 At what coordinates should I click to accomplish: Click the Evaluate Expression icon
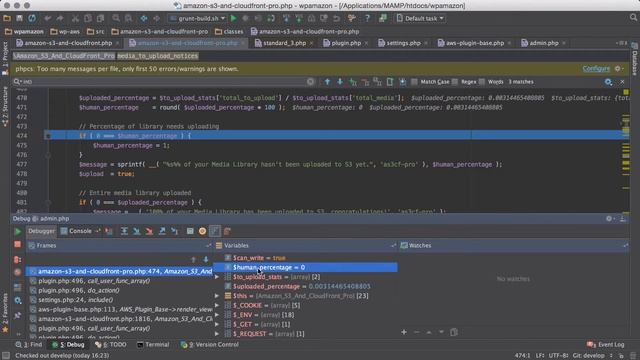tap(190, 231)
